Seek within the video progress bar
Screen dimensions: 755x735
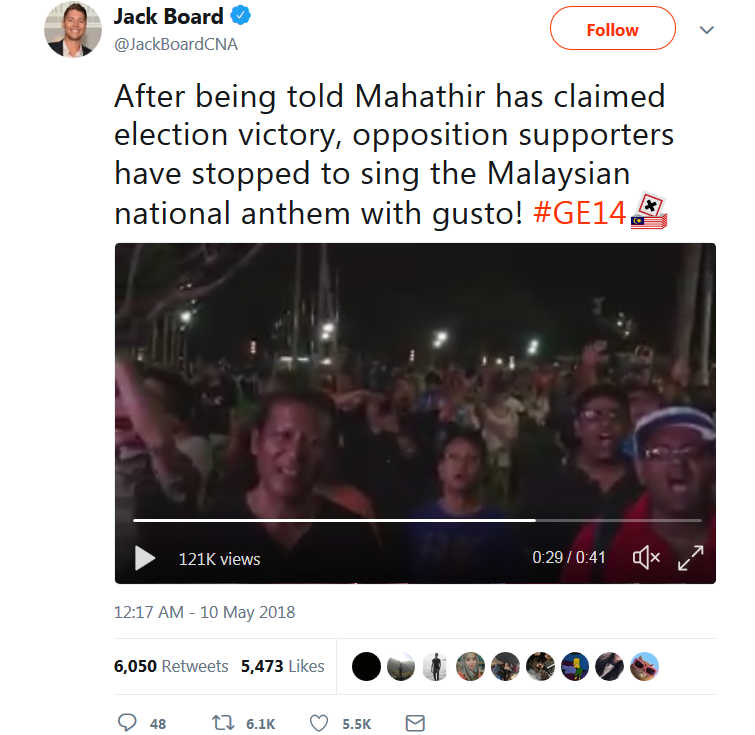[x=417, y=520]
